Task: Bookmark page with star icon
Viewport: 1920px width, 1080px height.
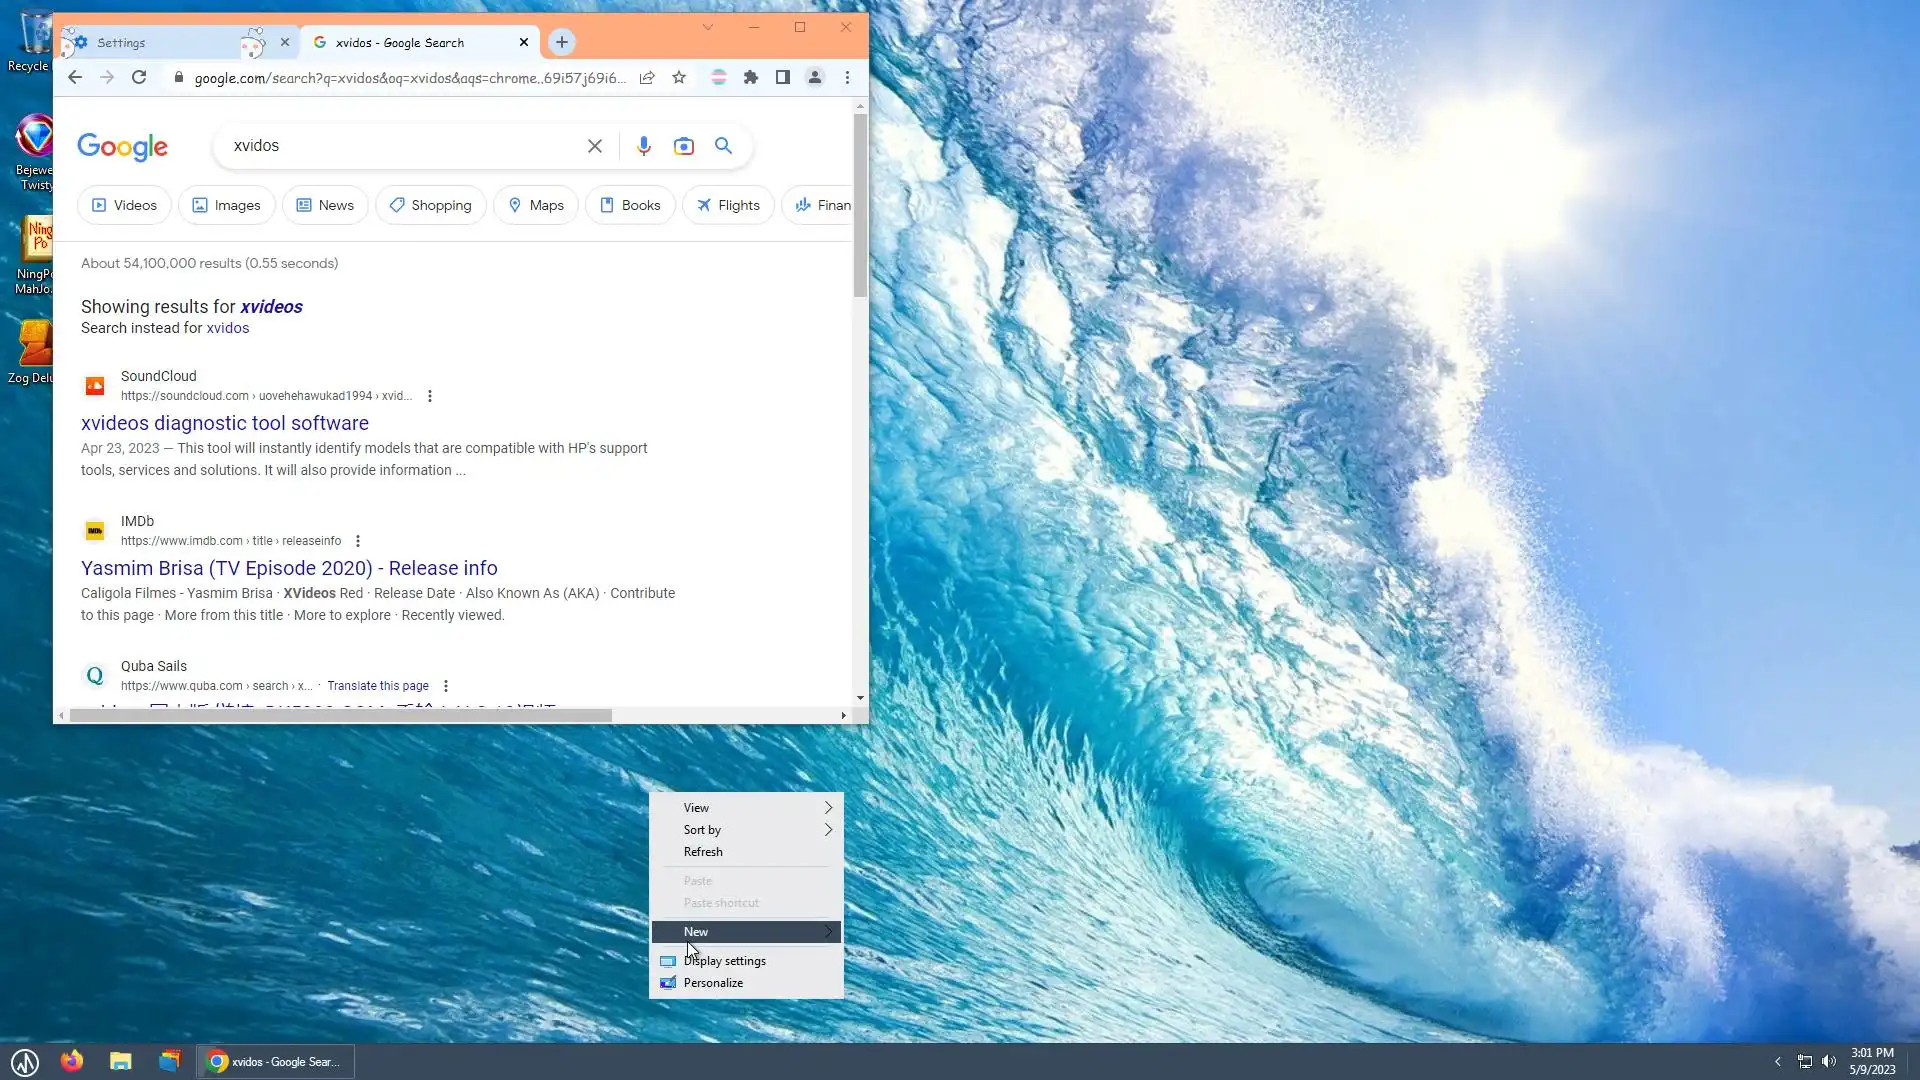Action: tap(679, 77)
